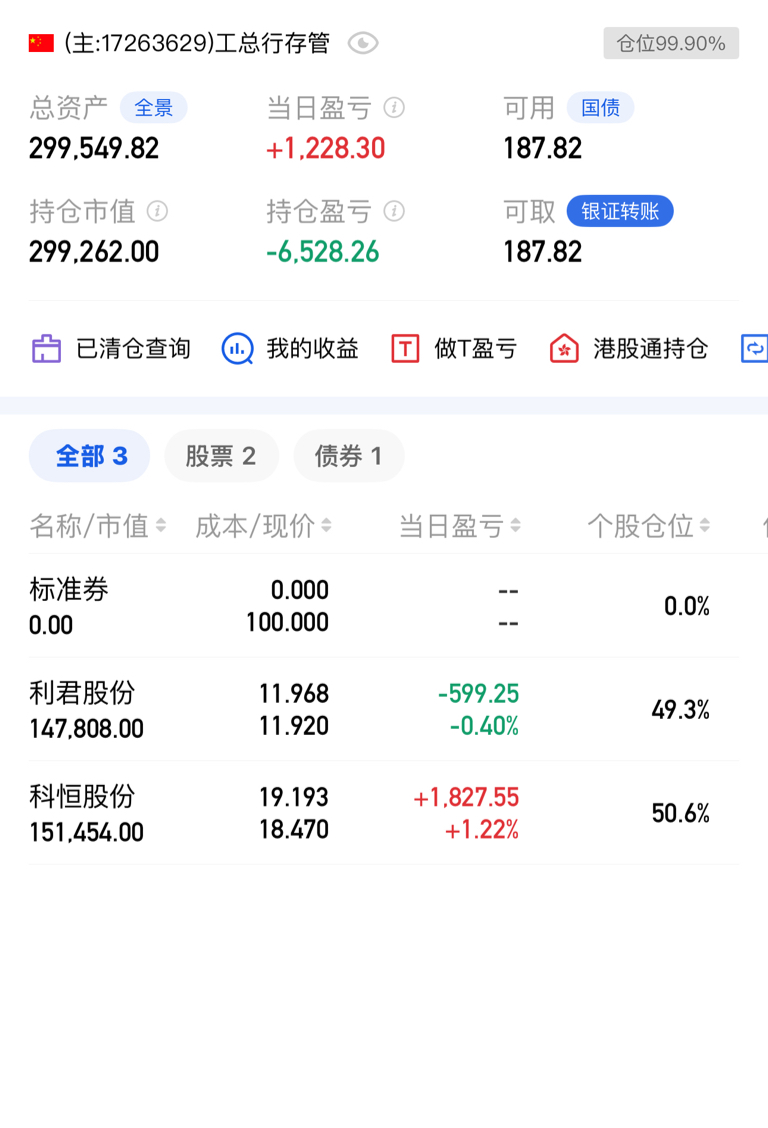Switch to the 债券 1 tab
The width and height of the screenshot is (768, 1128).
click(349, 456)
